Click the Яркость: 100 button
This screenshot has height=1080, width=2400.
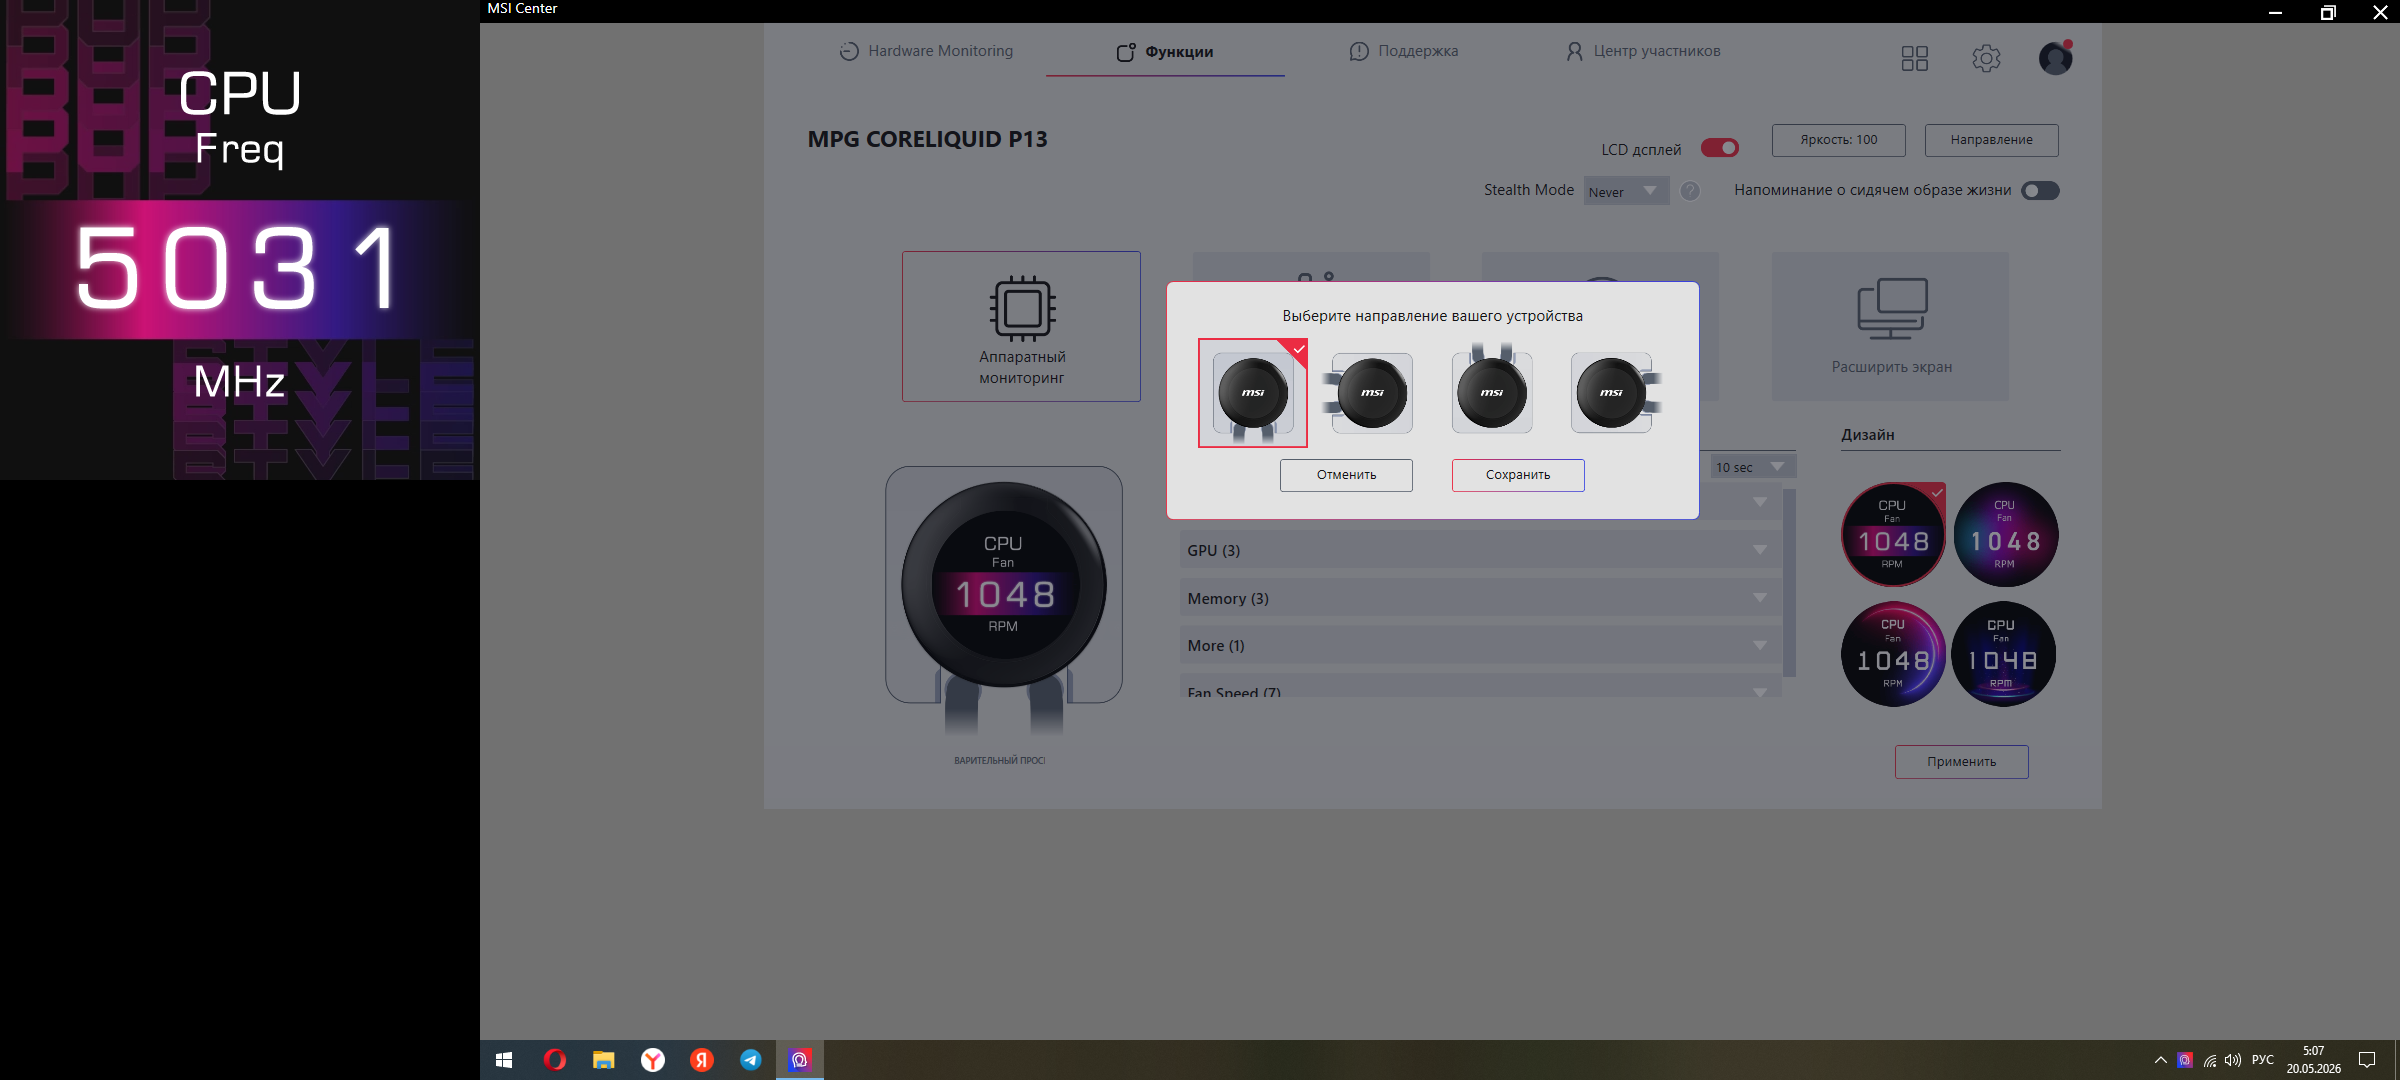click(1838, 140)
